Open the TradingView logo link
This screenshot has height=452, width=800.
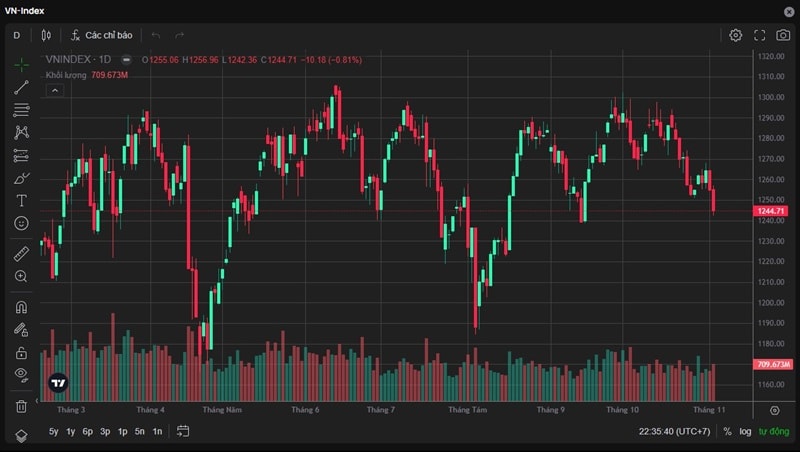click(x=58, y=383)
